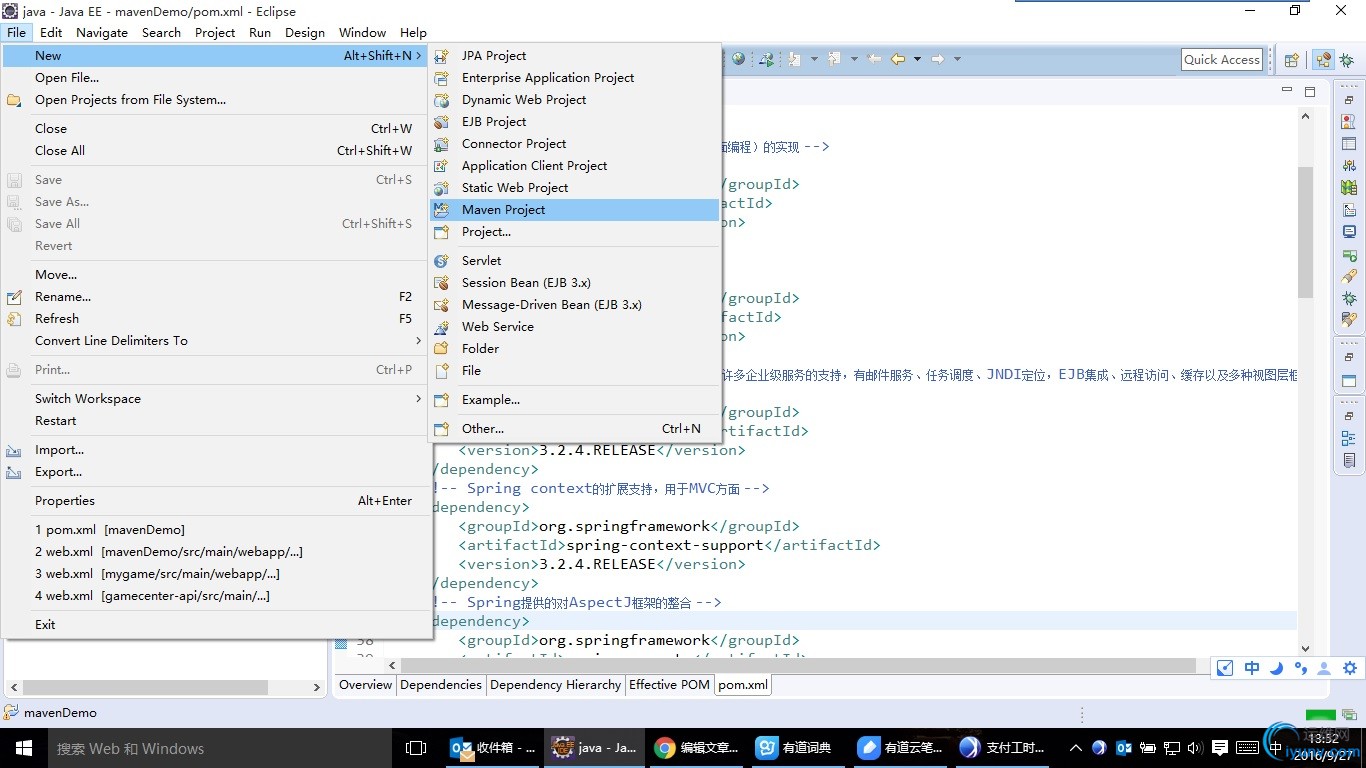
Task: Click the Message-Driven Bean icon
Action: [x=441, y=305]
